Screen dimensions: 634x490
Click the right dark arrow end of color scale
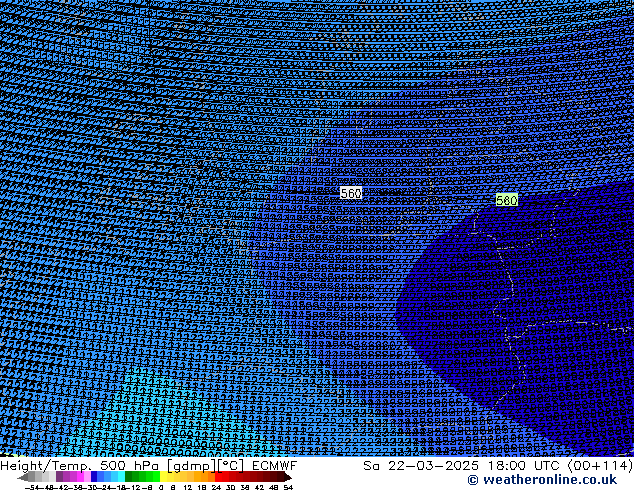(287, 477)
